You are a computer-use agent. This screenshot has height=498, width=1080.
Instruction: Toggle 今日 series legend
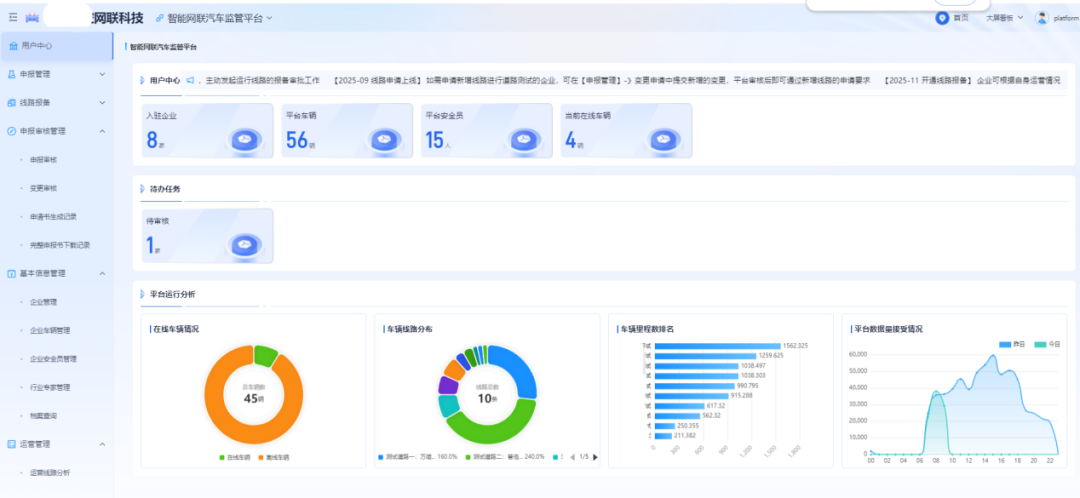tap(1046, 344)
